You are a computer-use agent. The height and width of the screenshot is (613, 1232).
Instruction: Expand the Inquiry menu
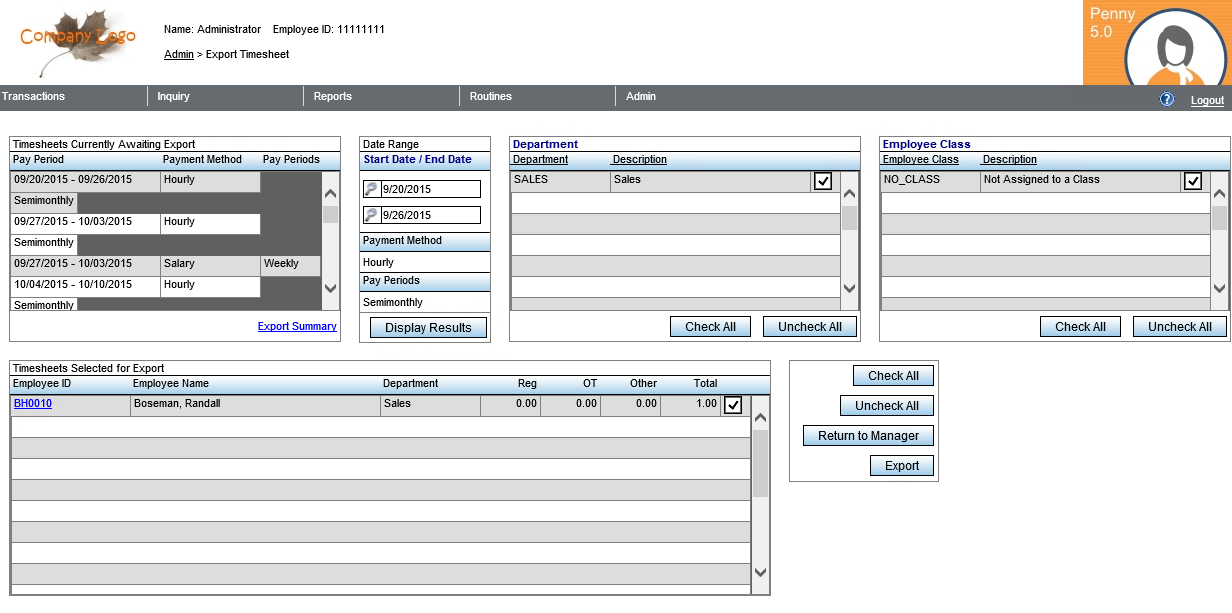174,97
